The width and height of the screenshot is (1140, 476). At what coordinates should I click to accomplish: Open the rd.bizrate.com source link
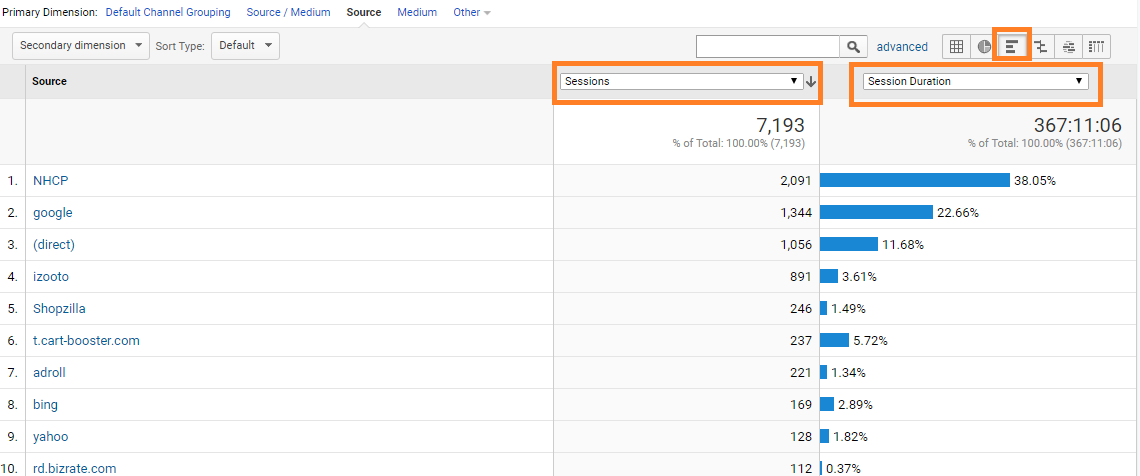(74, 469)
